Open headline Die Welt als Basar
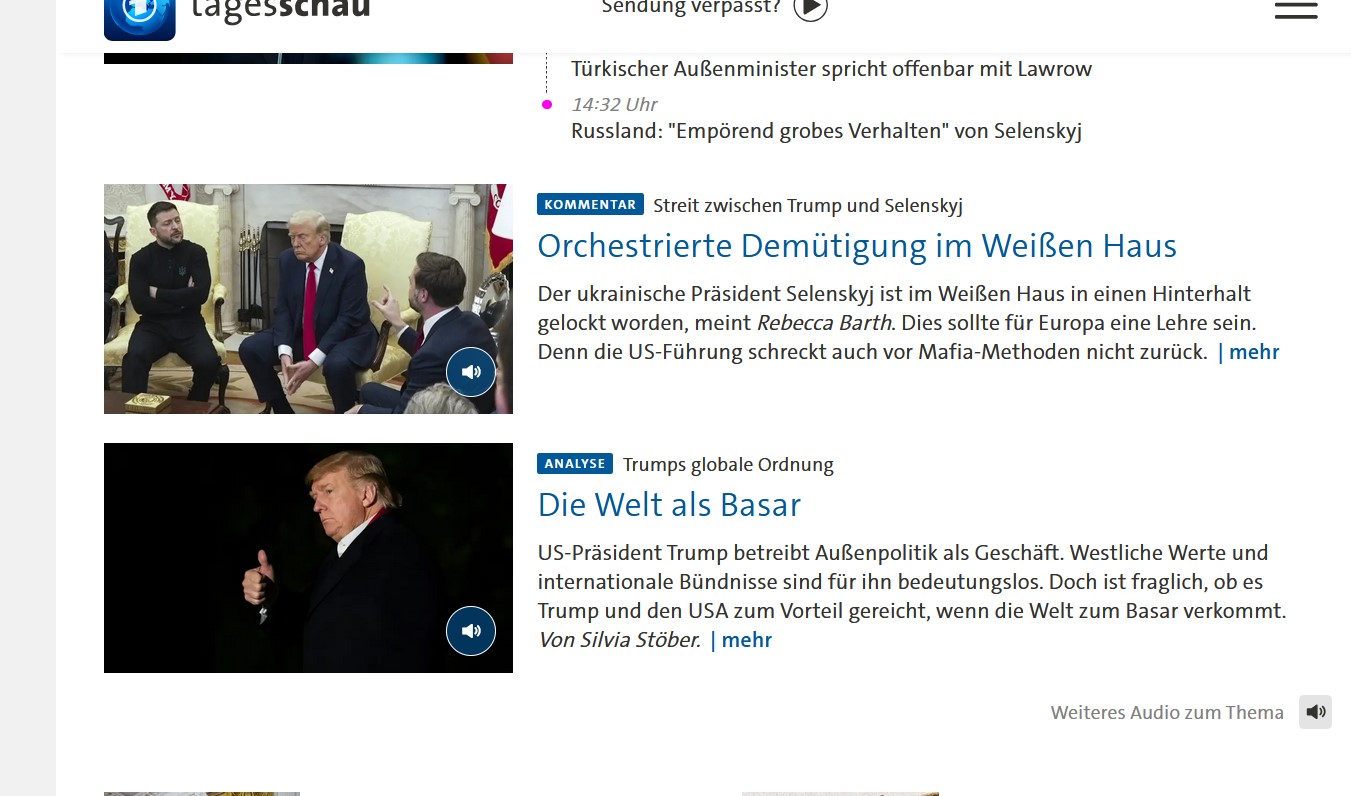This screenshot has height=796, width=1351. 669,505
